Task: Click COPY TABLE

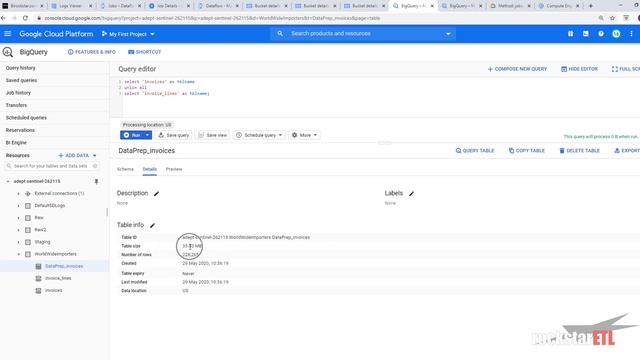Action: pos(527,151)
